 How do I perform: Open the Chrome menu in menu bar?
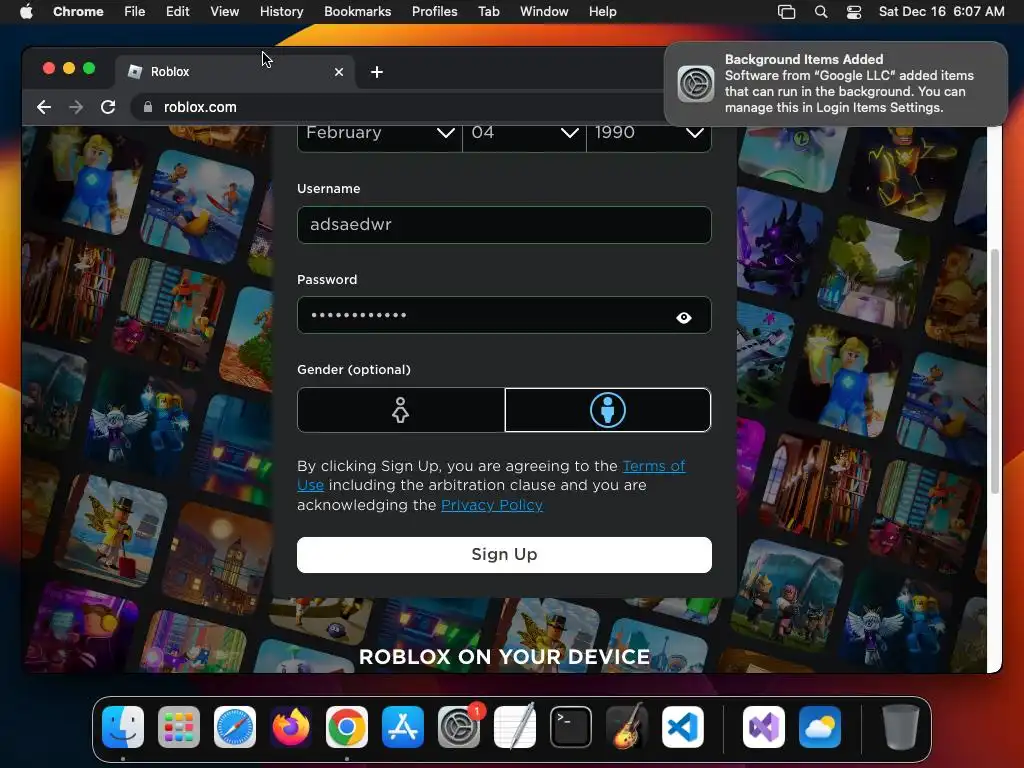pos(78,12)
